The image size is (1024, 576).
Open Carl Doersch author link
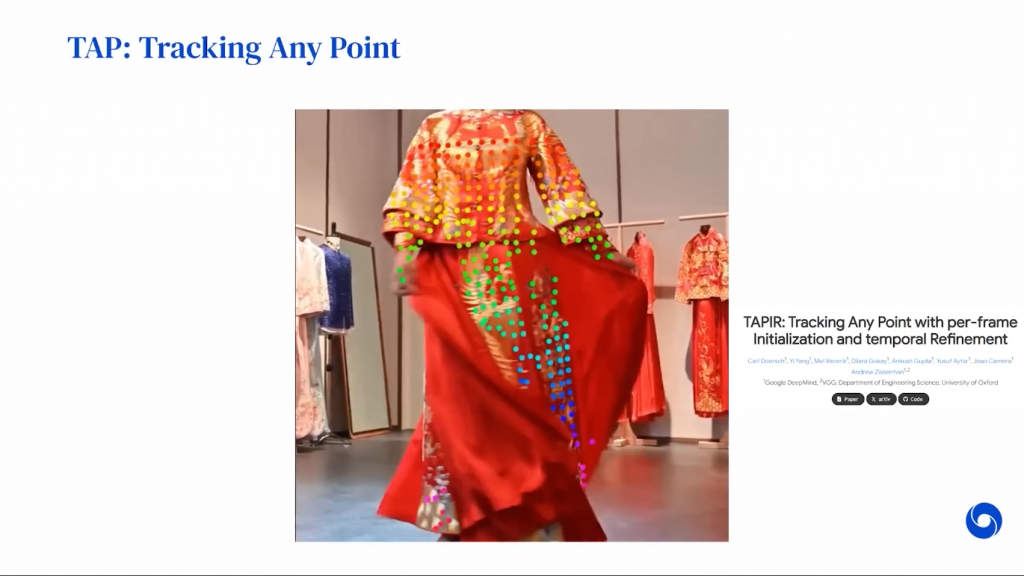click(767, 361)
